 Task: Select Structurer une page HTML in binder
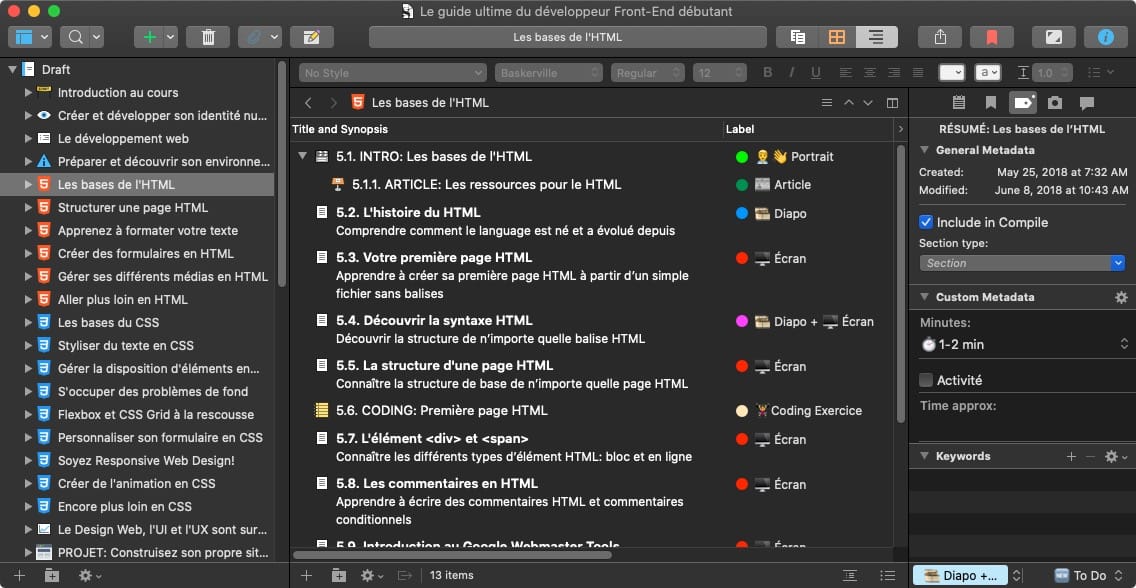133,208
